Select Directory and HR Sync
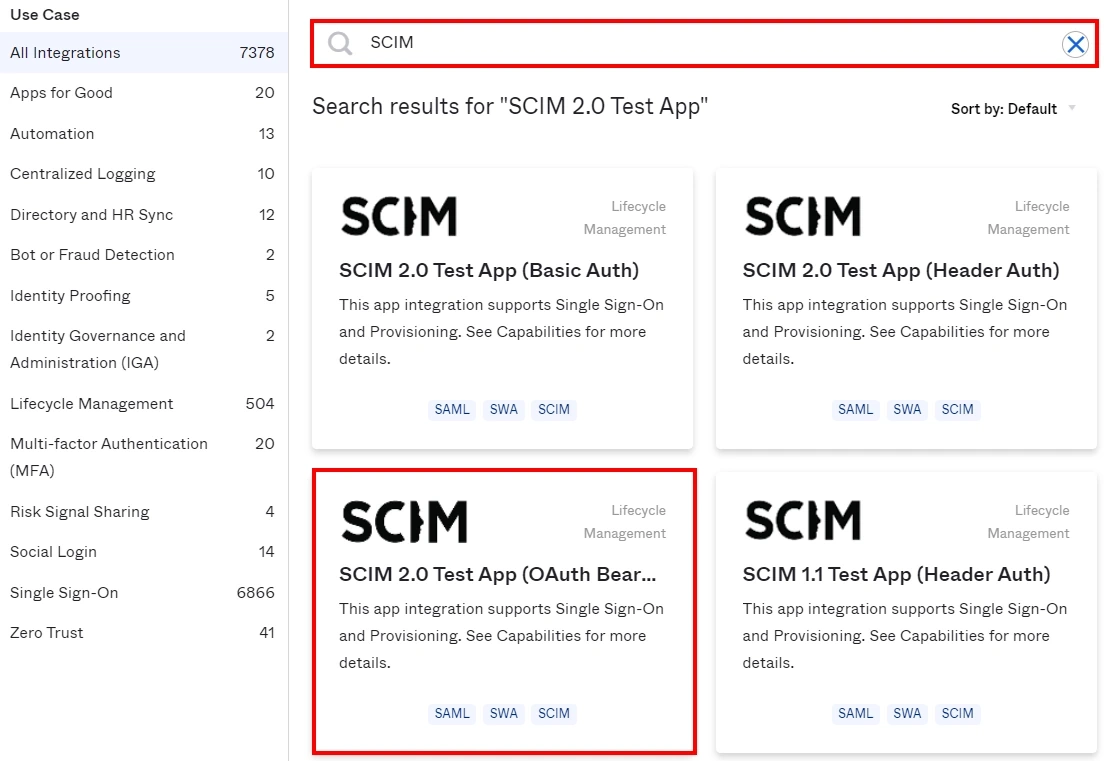 144,215
